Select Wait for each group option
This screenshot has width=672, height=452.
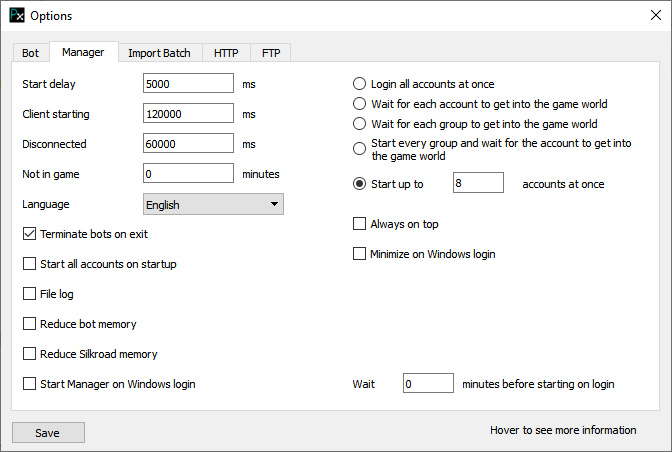(x=360, y=124)
